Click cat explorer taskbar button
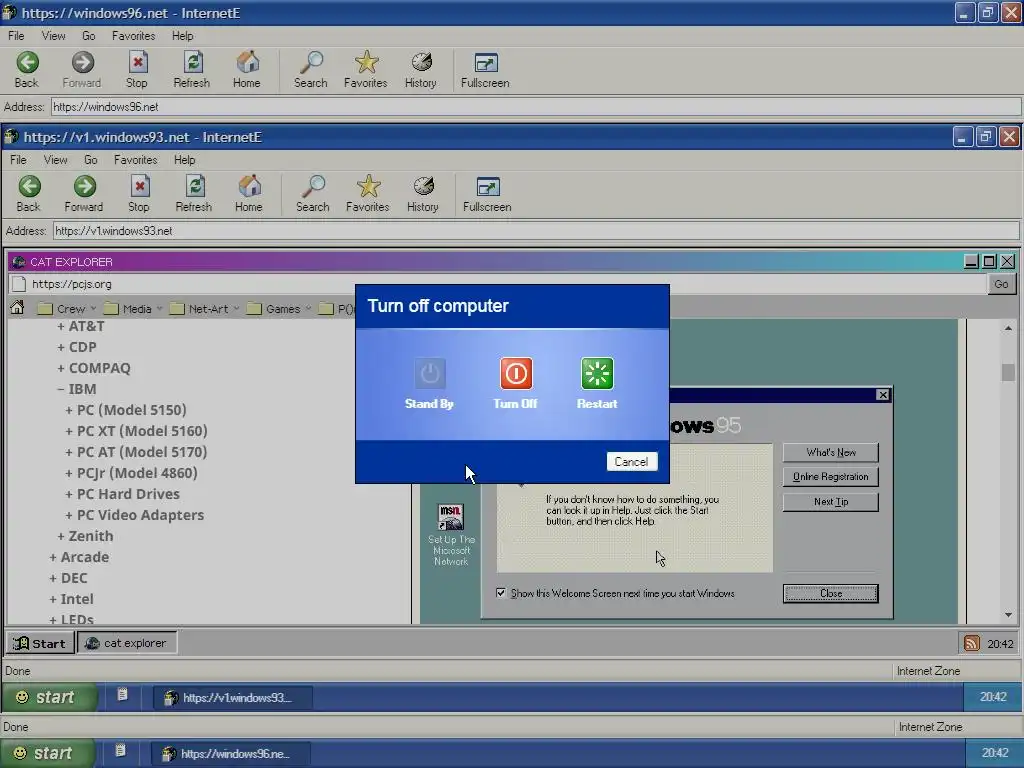 (127, 643)
